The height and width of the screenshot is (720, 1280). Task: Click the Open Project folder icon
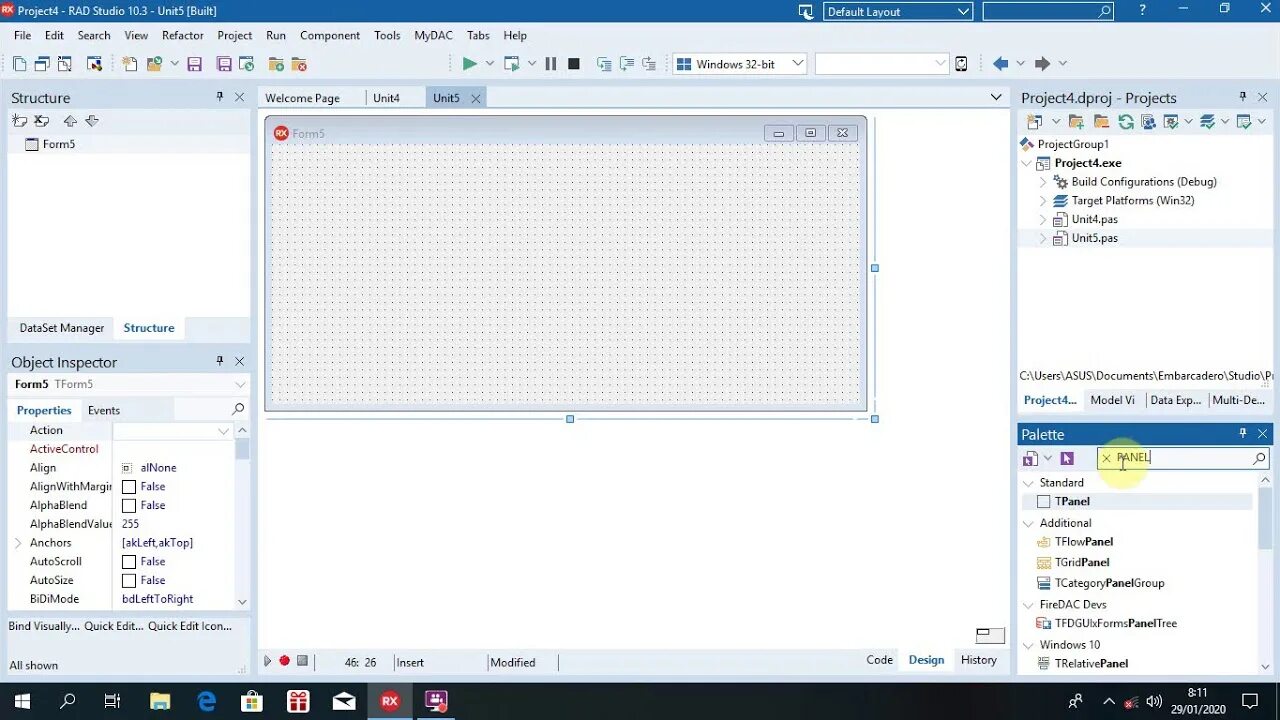154,64
